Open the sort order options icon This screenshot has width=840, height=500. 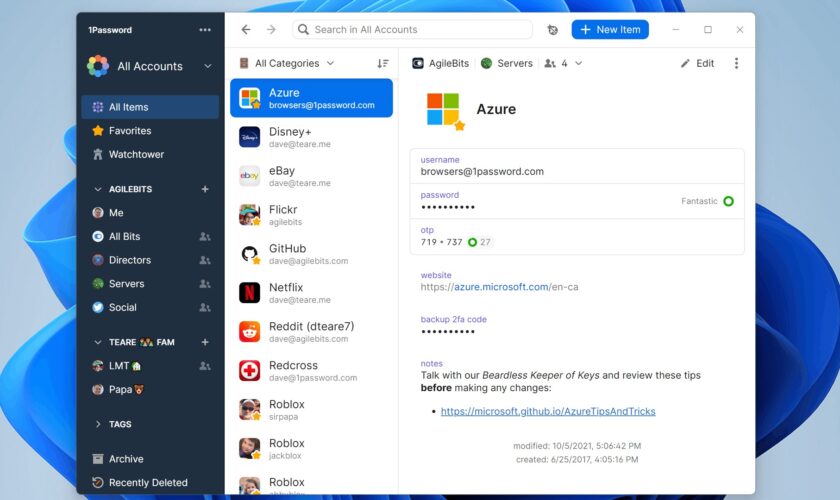382,63
